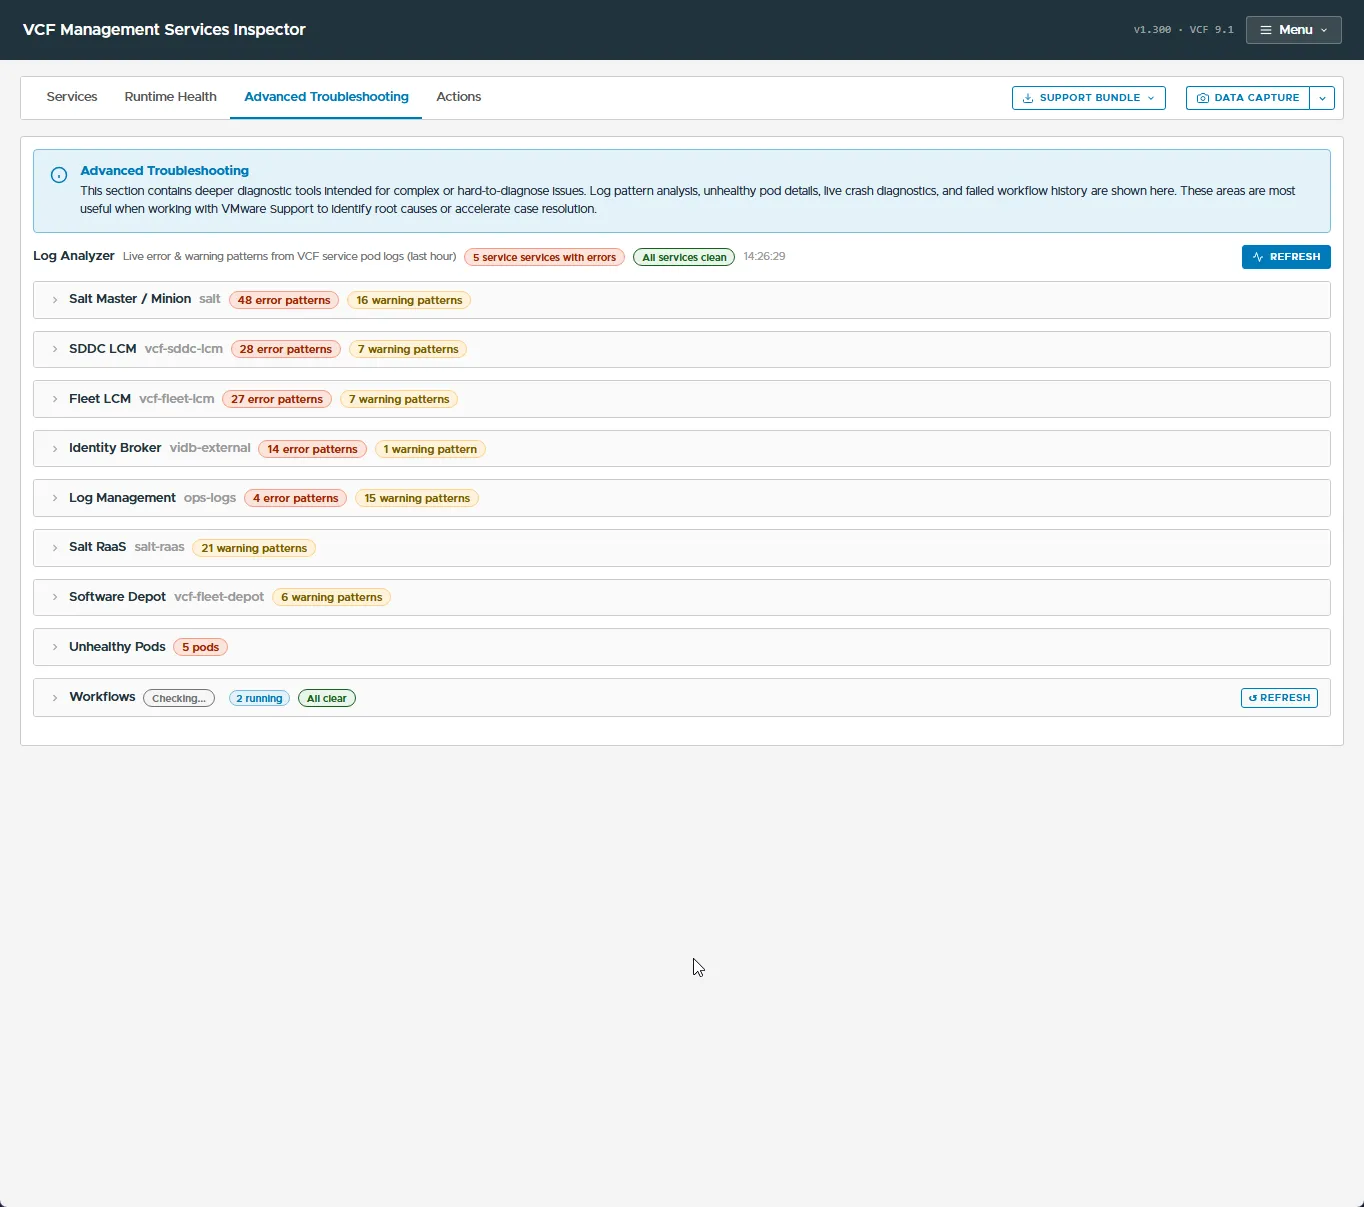This screenshot has width=1364, height=1207.
Task: Click the Log Analyzer heading
Action: coord(74,256)
